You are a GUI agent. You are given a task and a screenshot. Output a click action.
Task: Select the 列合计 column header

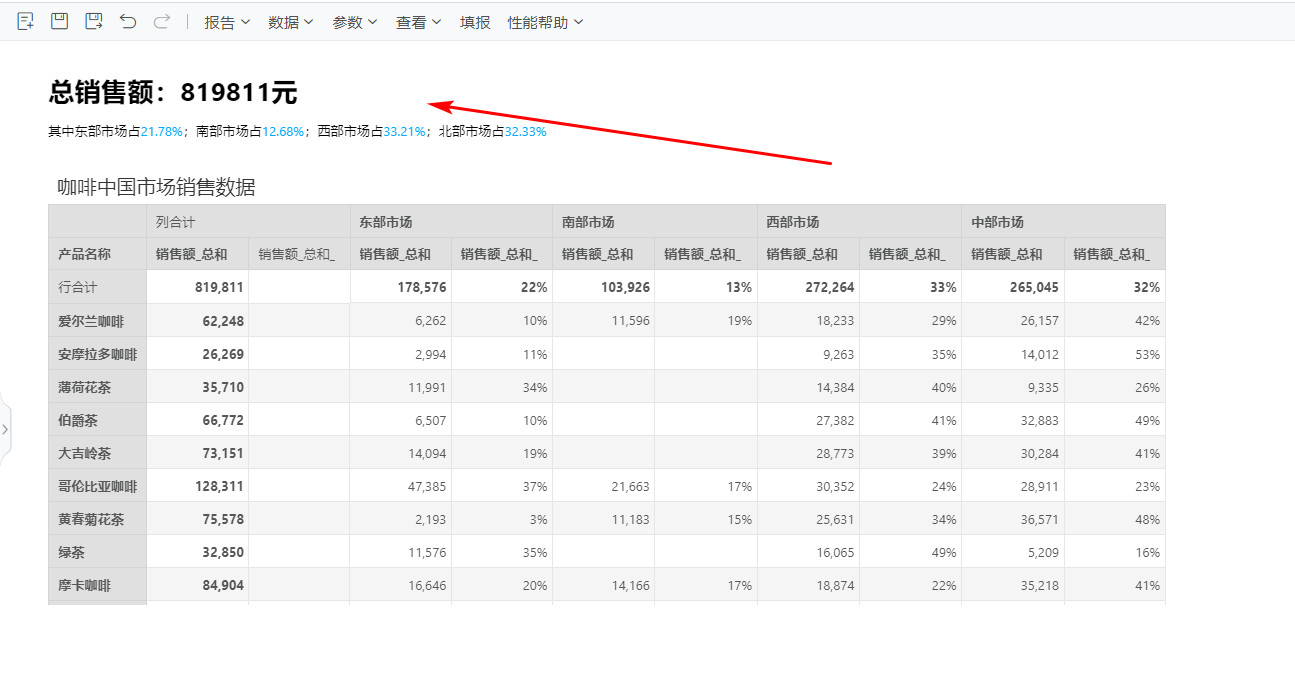tap(248, 222)
